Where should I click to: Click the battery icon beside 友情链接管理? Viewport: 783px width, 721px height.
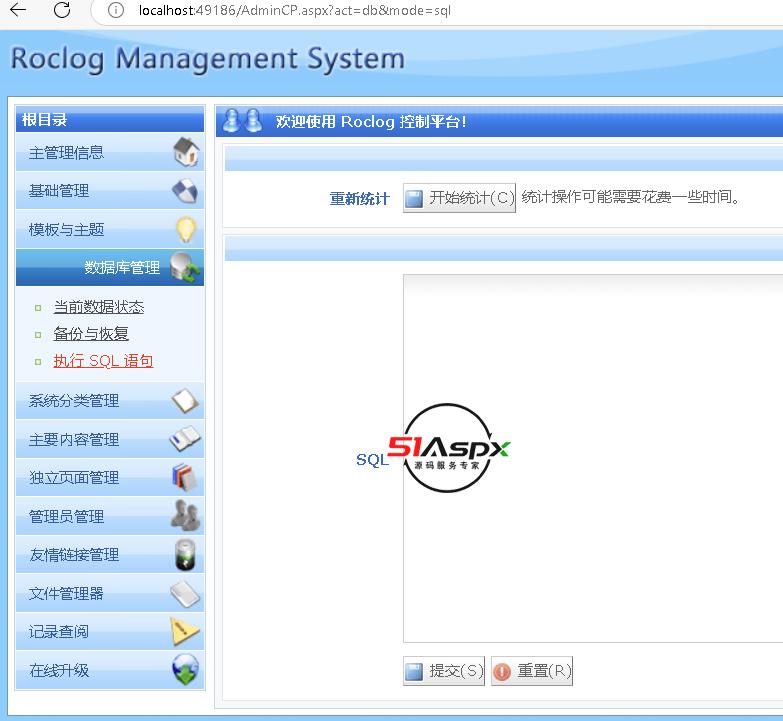pyautogui.click(x=186, y=555)
